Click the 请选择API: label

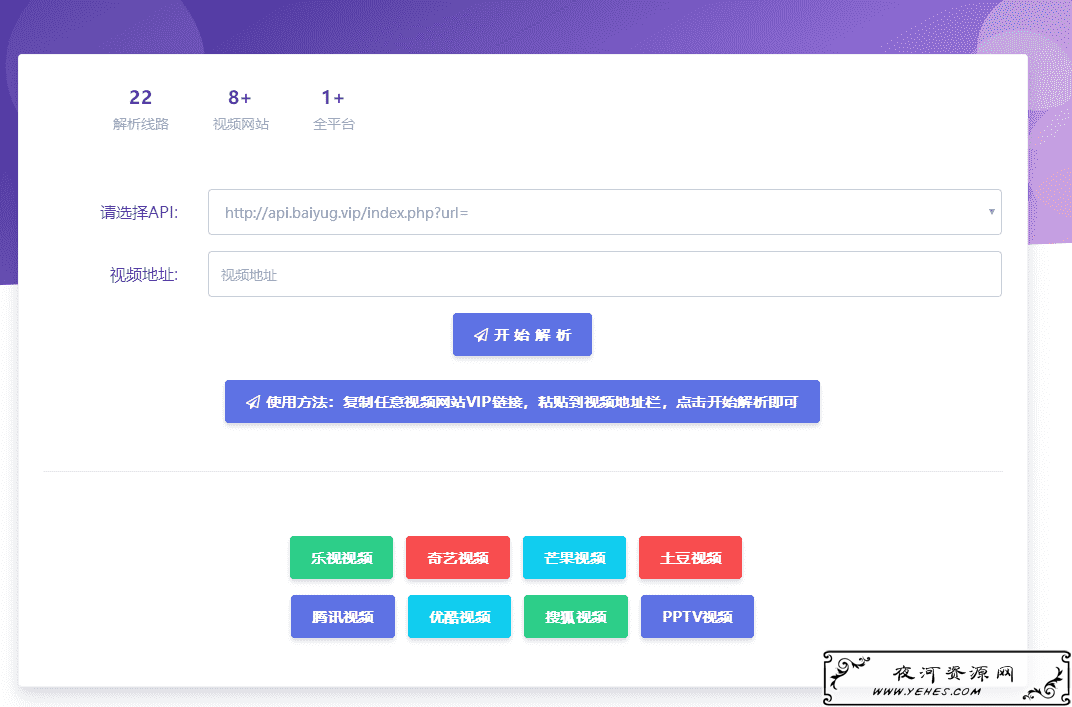[139, 212]
